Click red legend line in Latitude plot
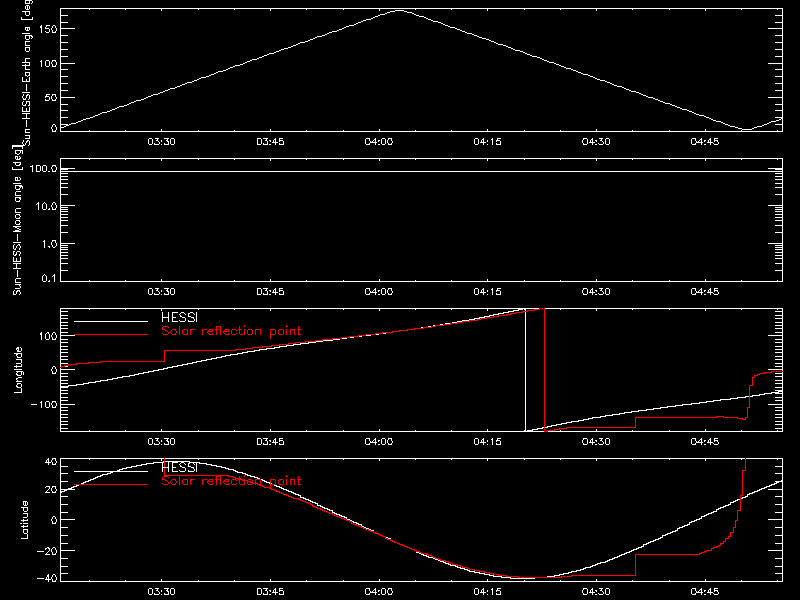The width and height of the screenshot is (800, 600). click(111, 484)
